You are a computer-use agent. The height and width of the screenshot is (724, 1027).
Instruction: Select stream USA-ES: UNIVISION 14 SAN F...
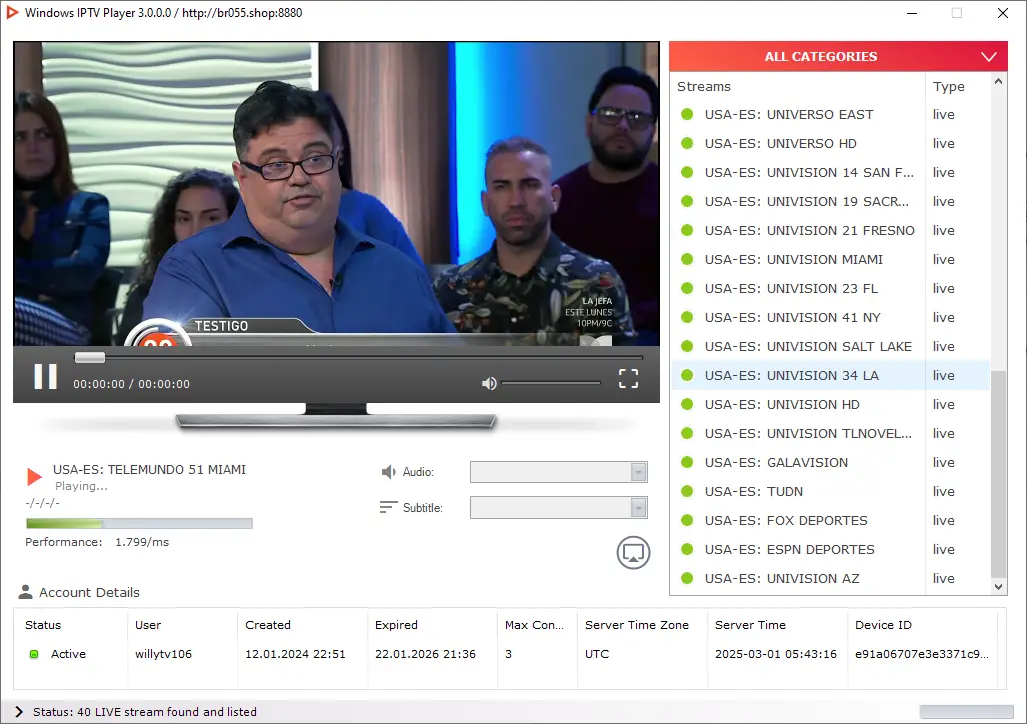(831, 172)
